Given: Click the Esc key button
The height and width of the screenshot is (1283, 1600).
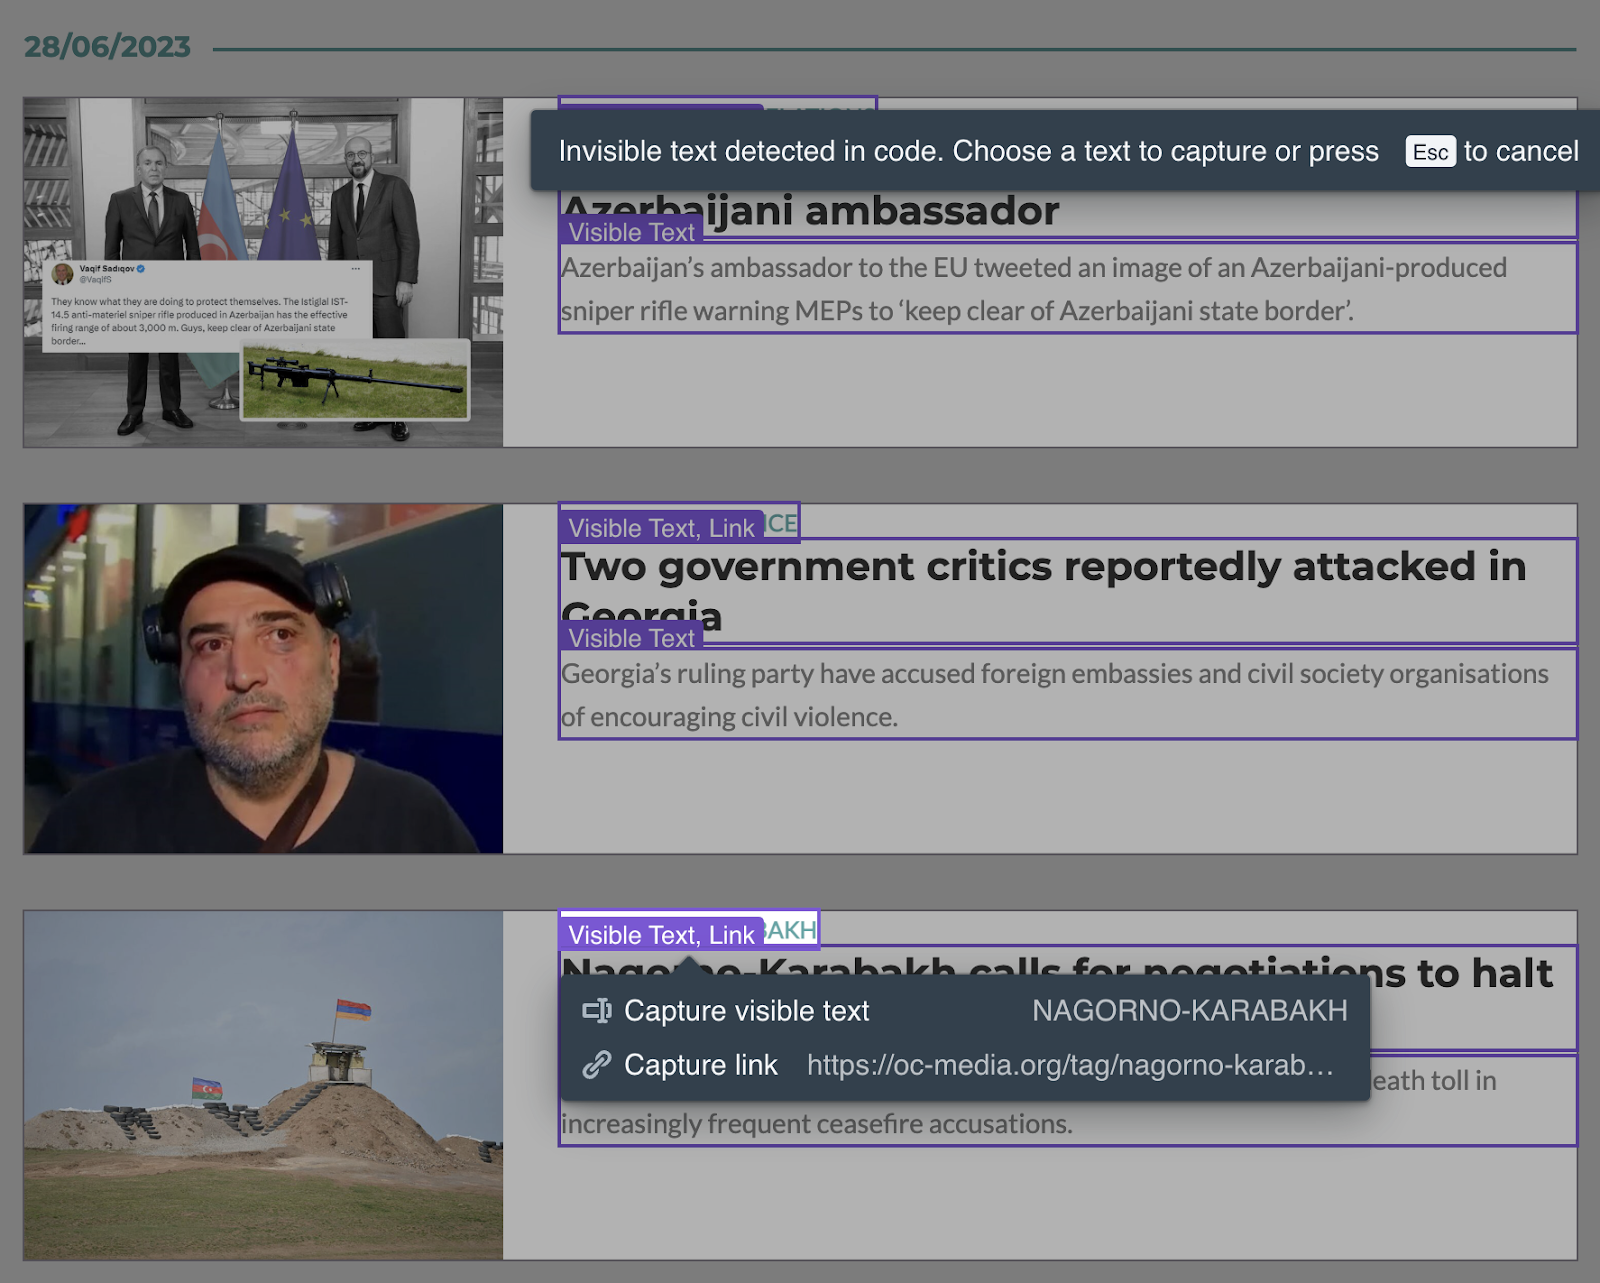Looking at the screenshot, I should (1430, 152).
